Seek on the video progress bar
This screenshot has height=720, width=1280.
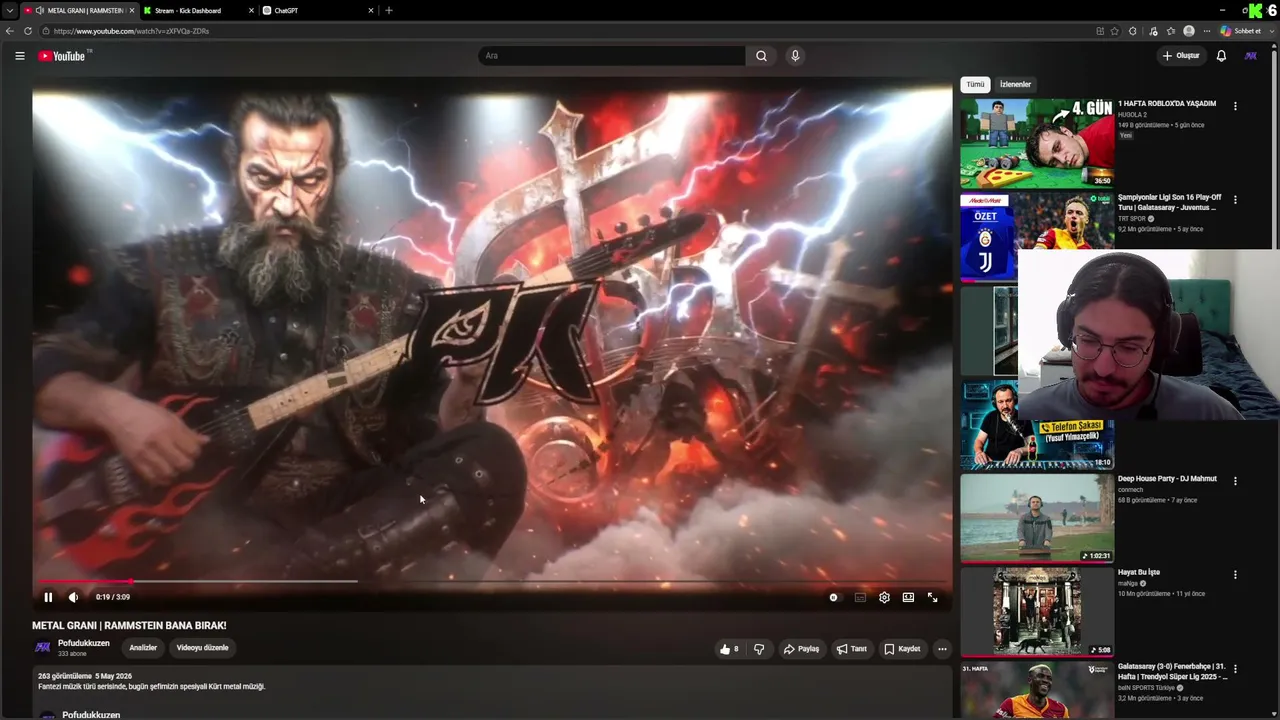(490, 581)
